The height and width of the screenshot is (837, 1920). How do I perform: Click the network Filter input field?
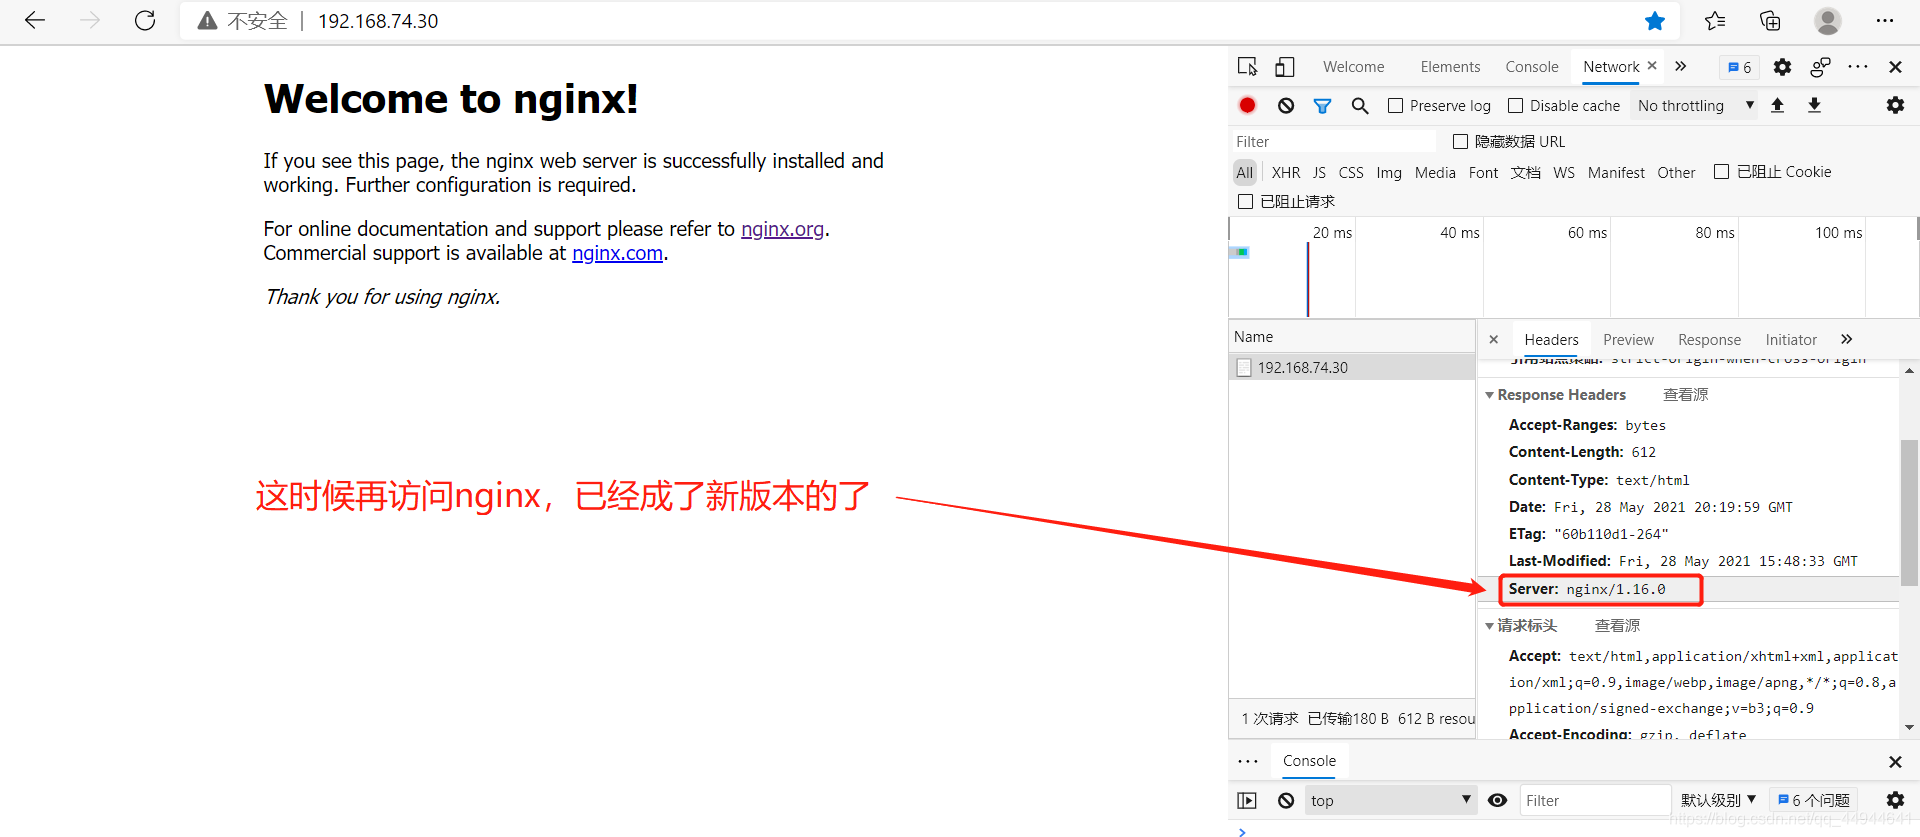point(1334,141)
